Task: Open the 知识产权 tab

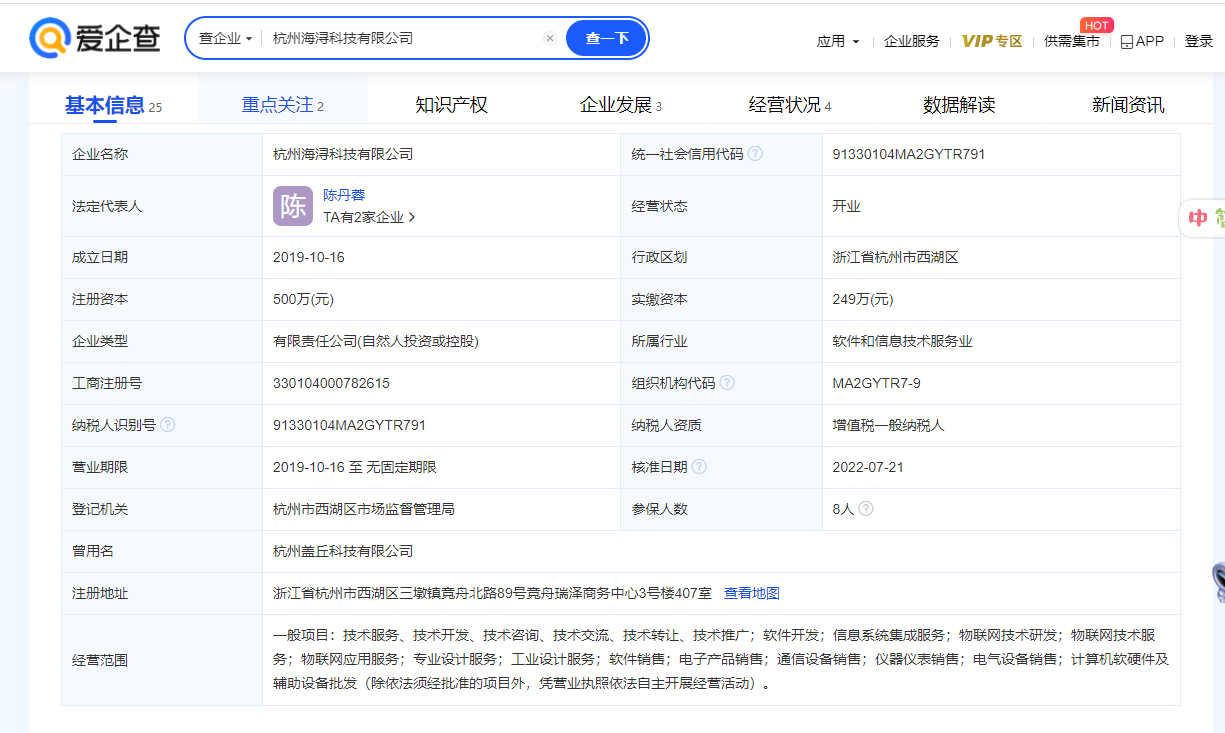Action: click(x=451, y=105)
